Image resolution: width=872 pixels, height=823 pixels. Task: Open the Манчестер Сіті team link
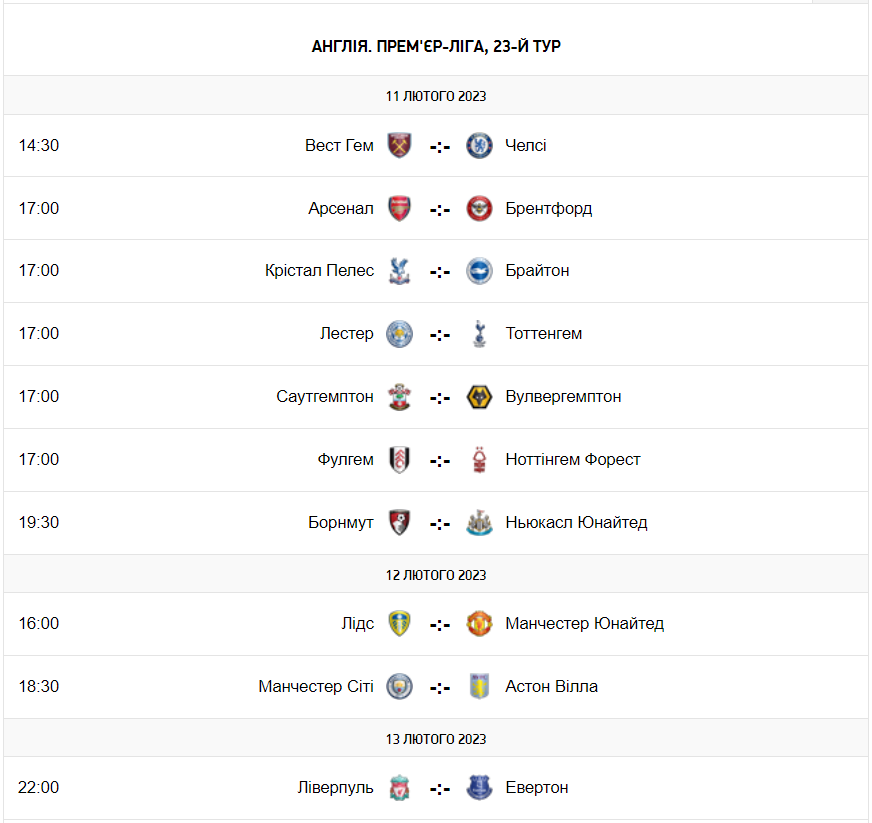tap(316, 687)
